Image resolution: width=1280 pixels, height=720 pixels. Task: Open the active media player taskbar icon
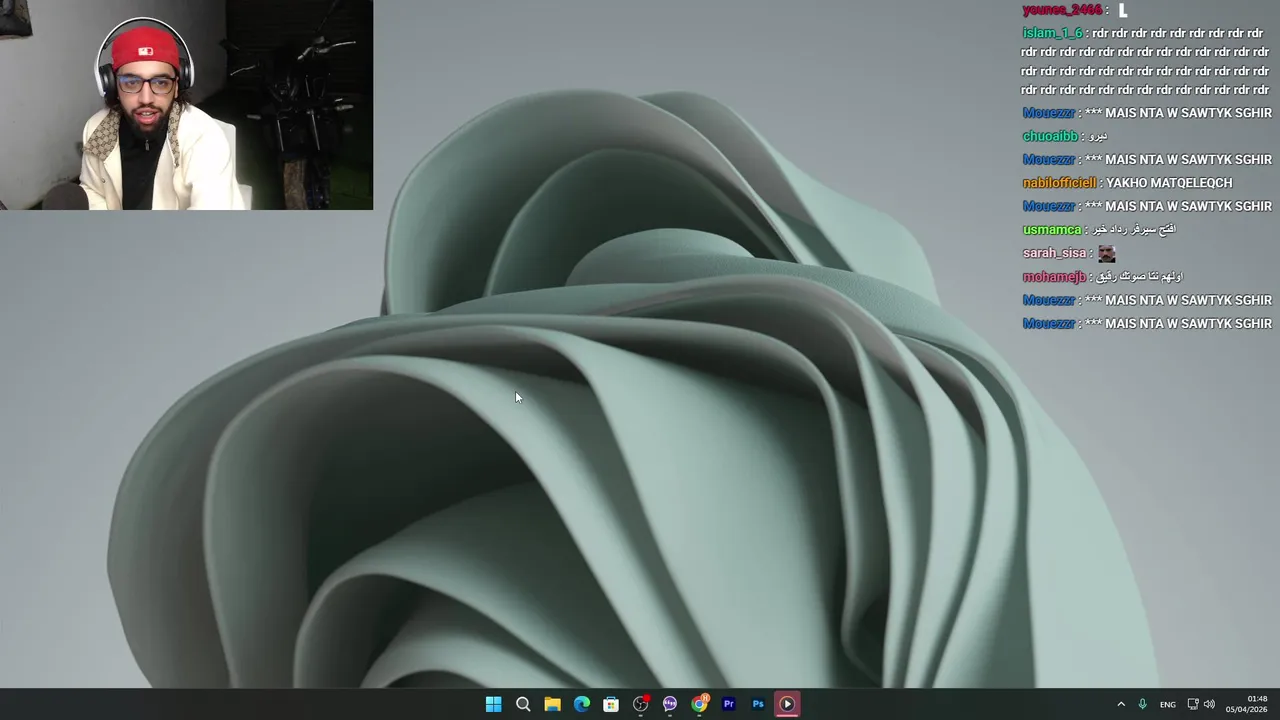(x=787, y=704)
